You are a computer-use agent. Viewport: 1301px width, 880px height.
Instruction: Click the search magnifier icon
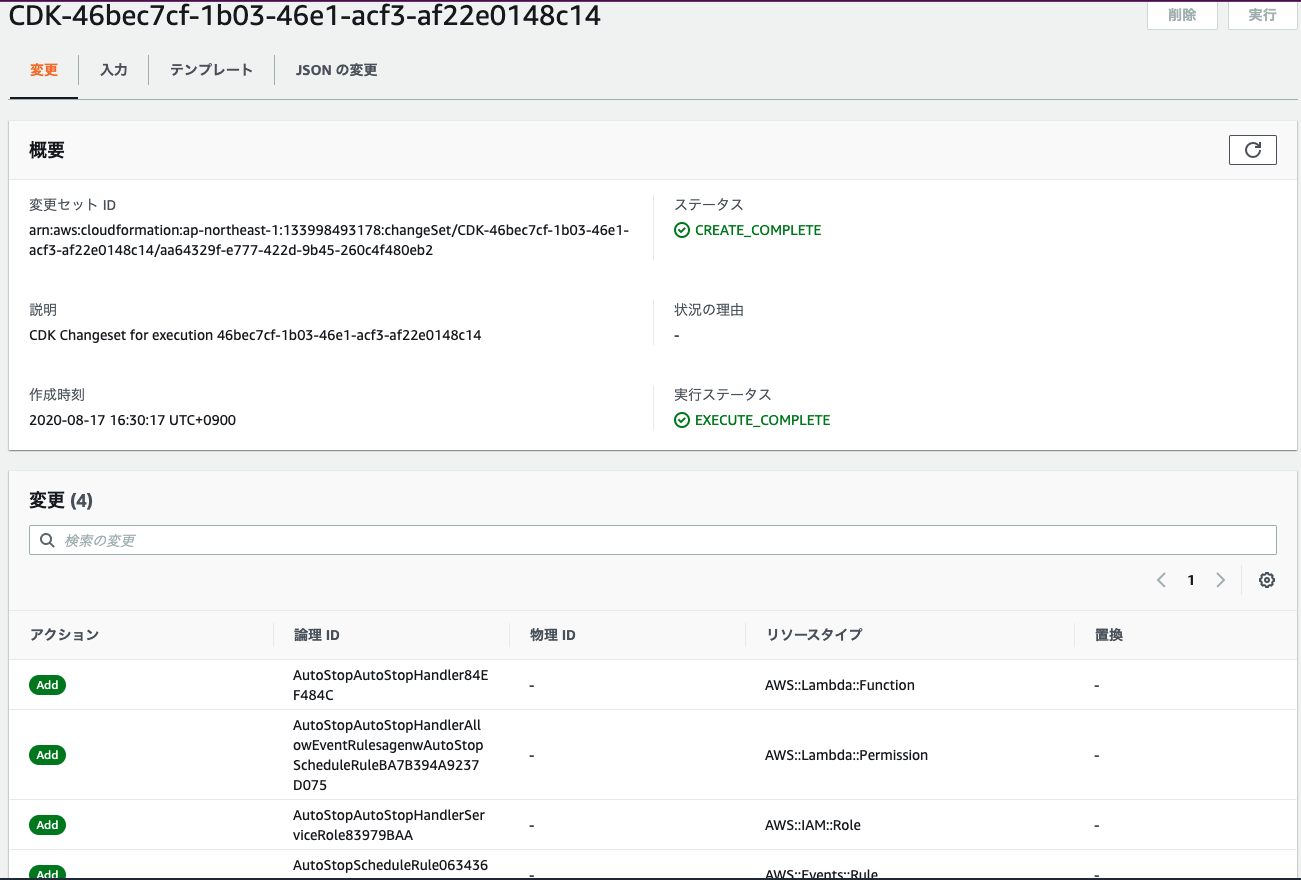pyautogui.click(x=47, y=539)
